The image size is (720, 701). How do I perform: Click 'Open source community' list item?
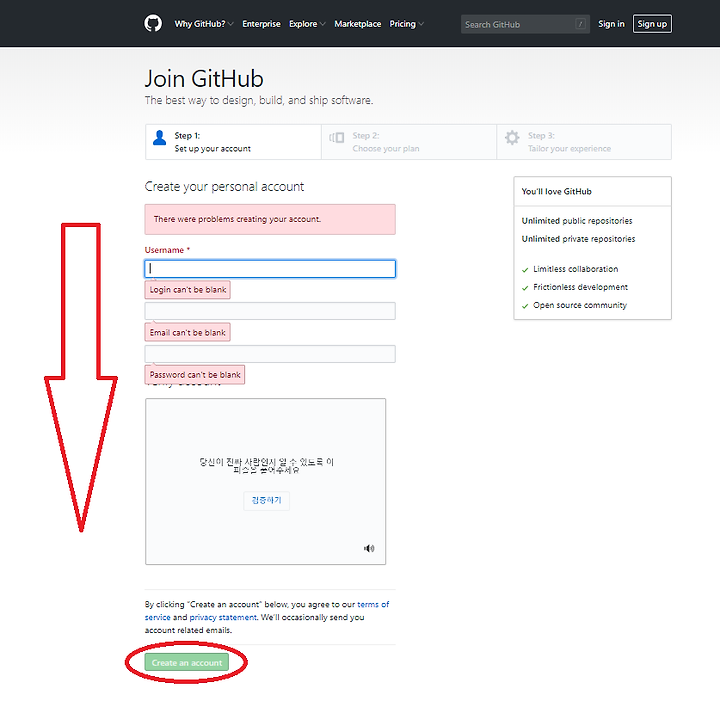579,305
